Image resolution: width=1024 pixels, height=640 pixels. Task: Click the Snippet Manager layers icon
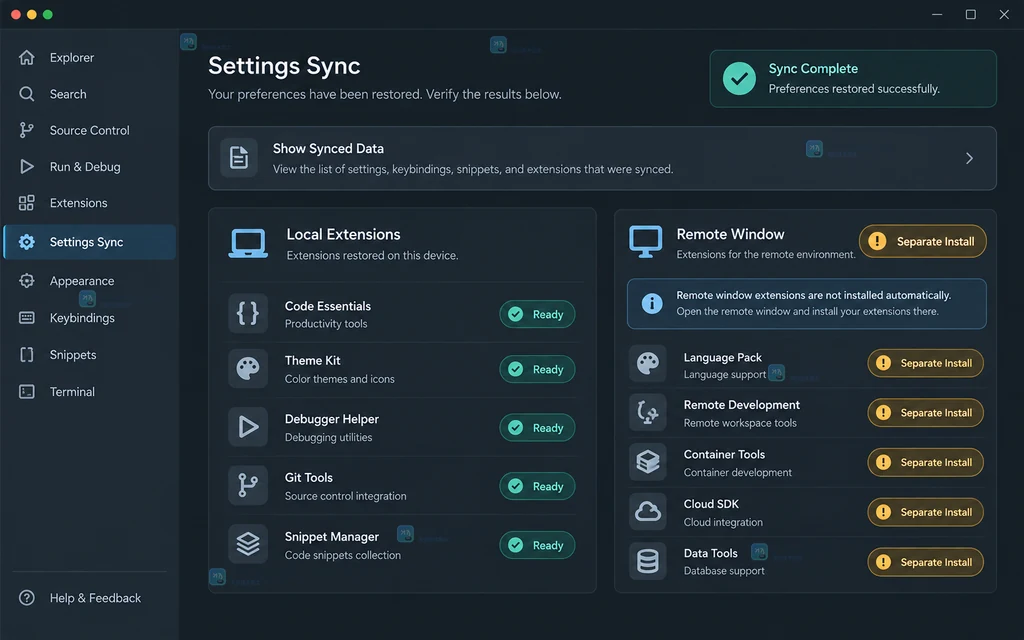[248, 544]
